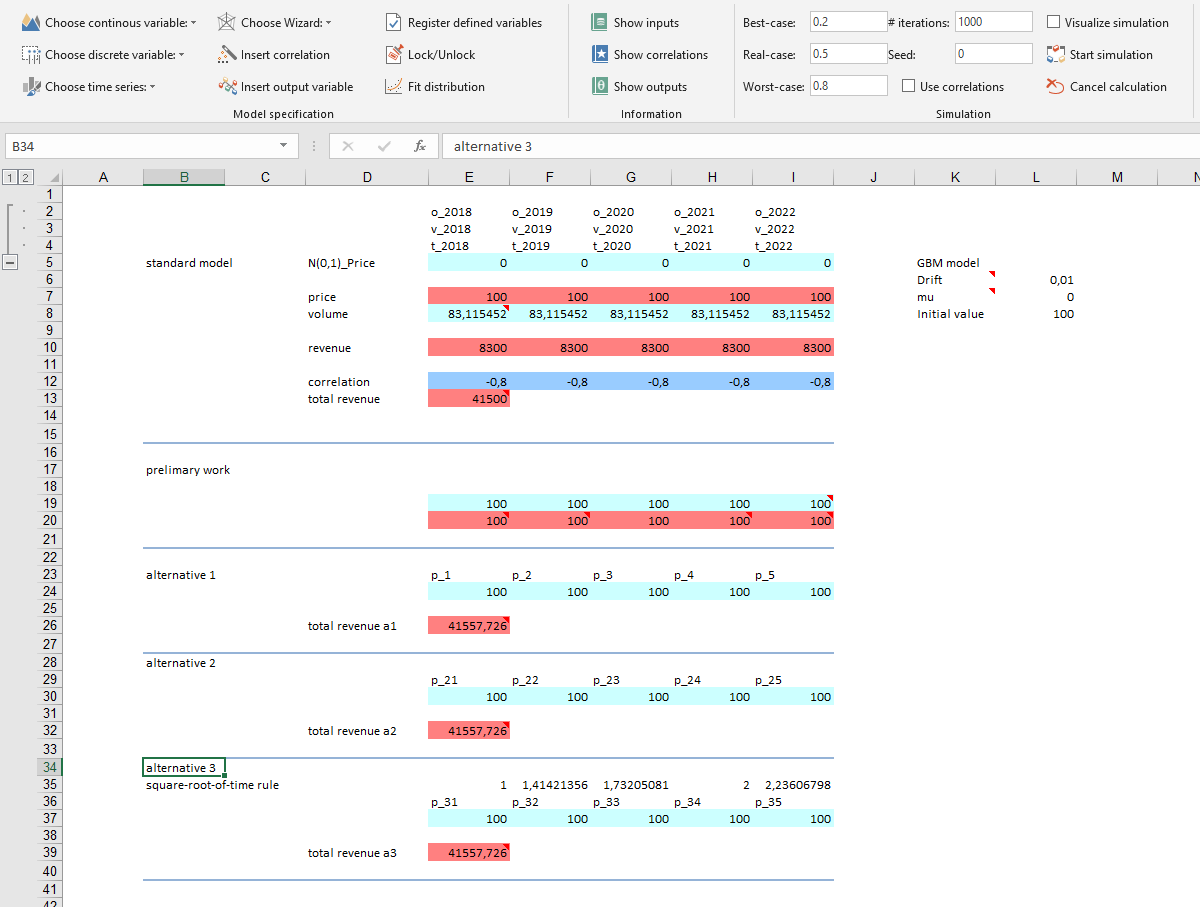Open Choose continous variable dropdown
Viewport: 1200px width, 907px height.
click(x=193, y=22)
